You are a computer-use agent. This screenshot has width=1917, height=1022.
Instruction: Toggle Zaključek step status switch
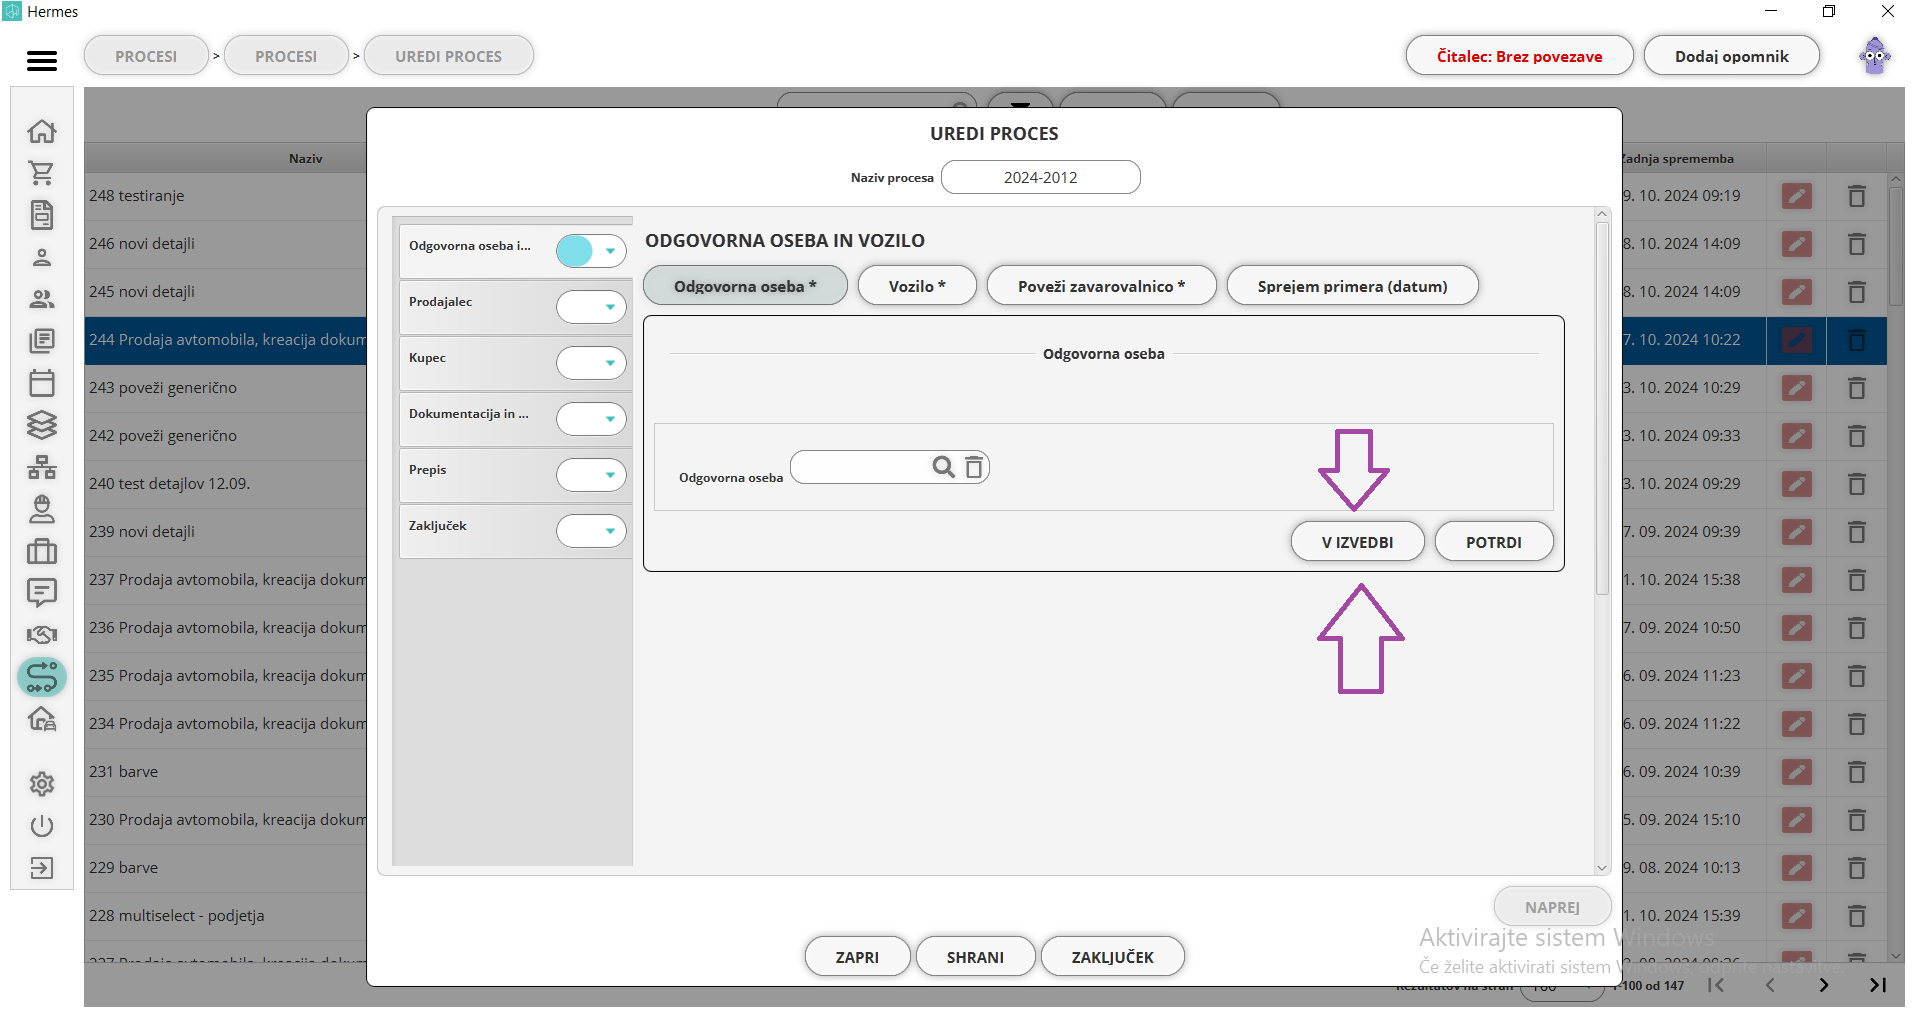pos(591,531)
